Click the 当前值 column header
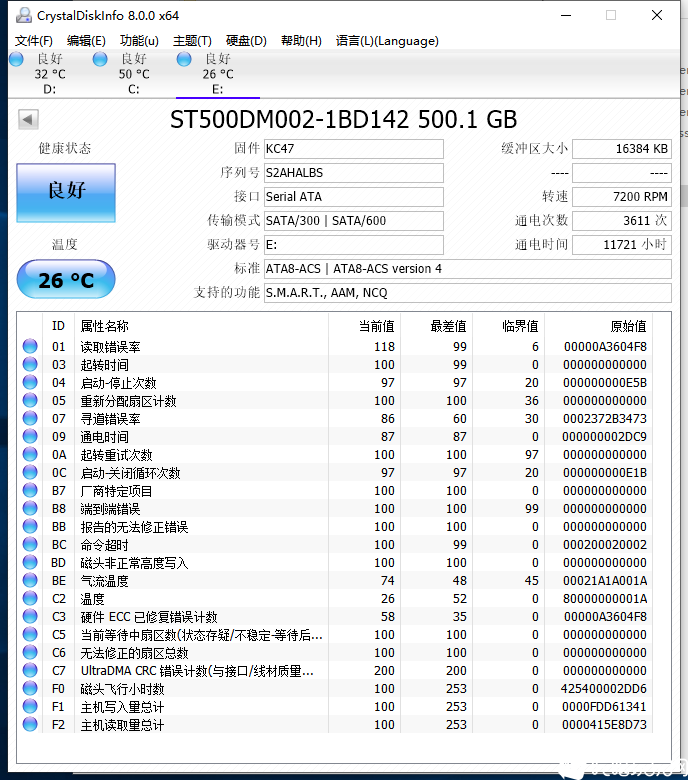The height and width of the screenshot is (780, 688). [x=365, y=326]
